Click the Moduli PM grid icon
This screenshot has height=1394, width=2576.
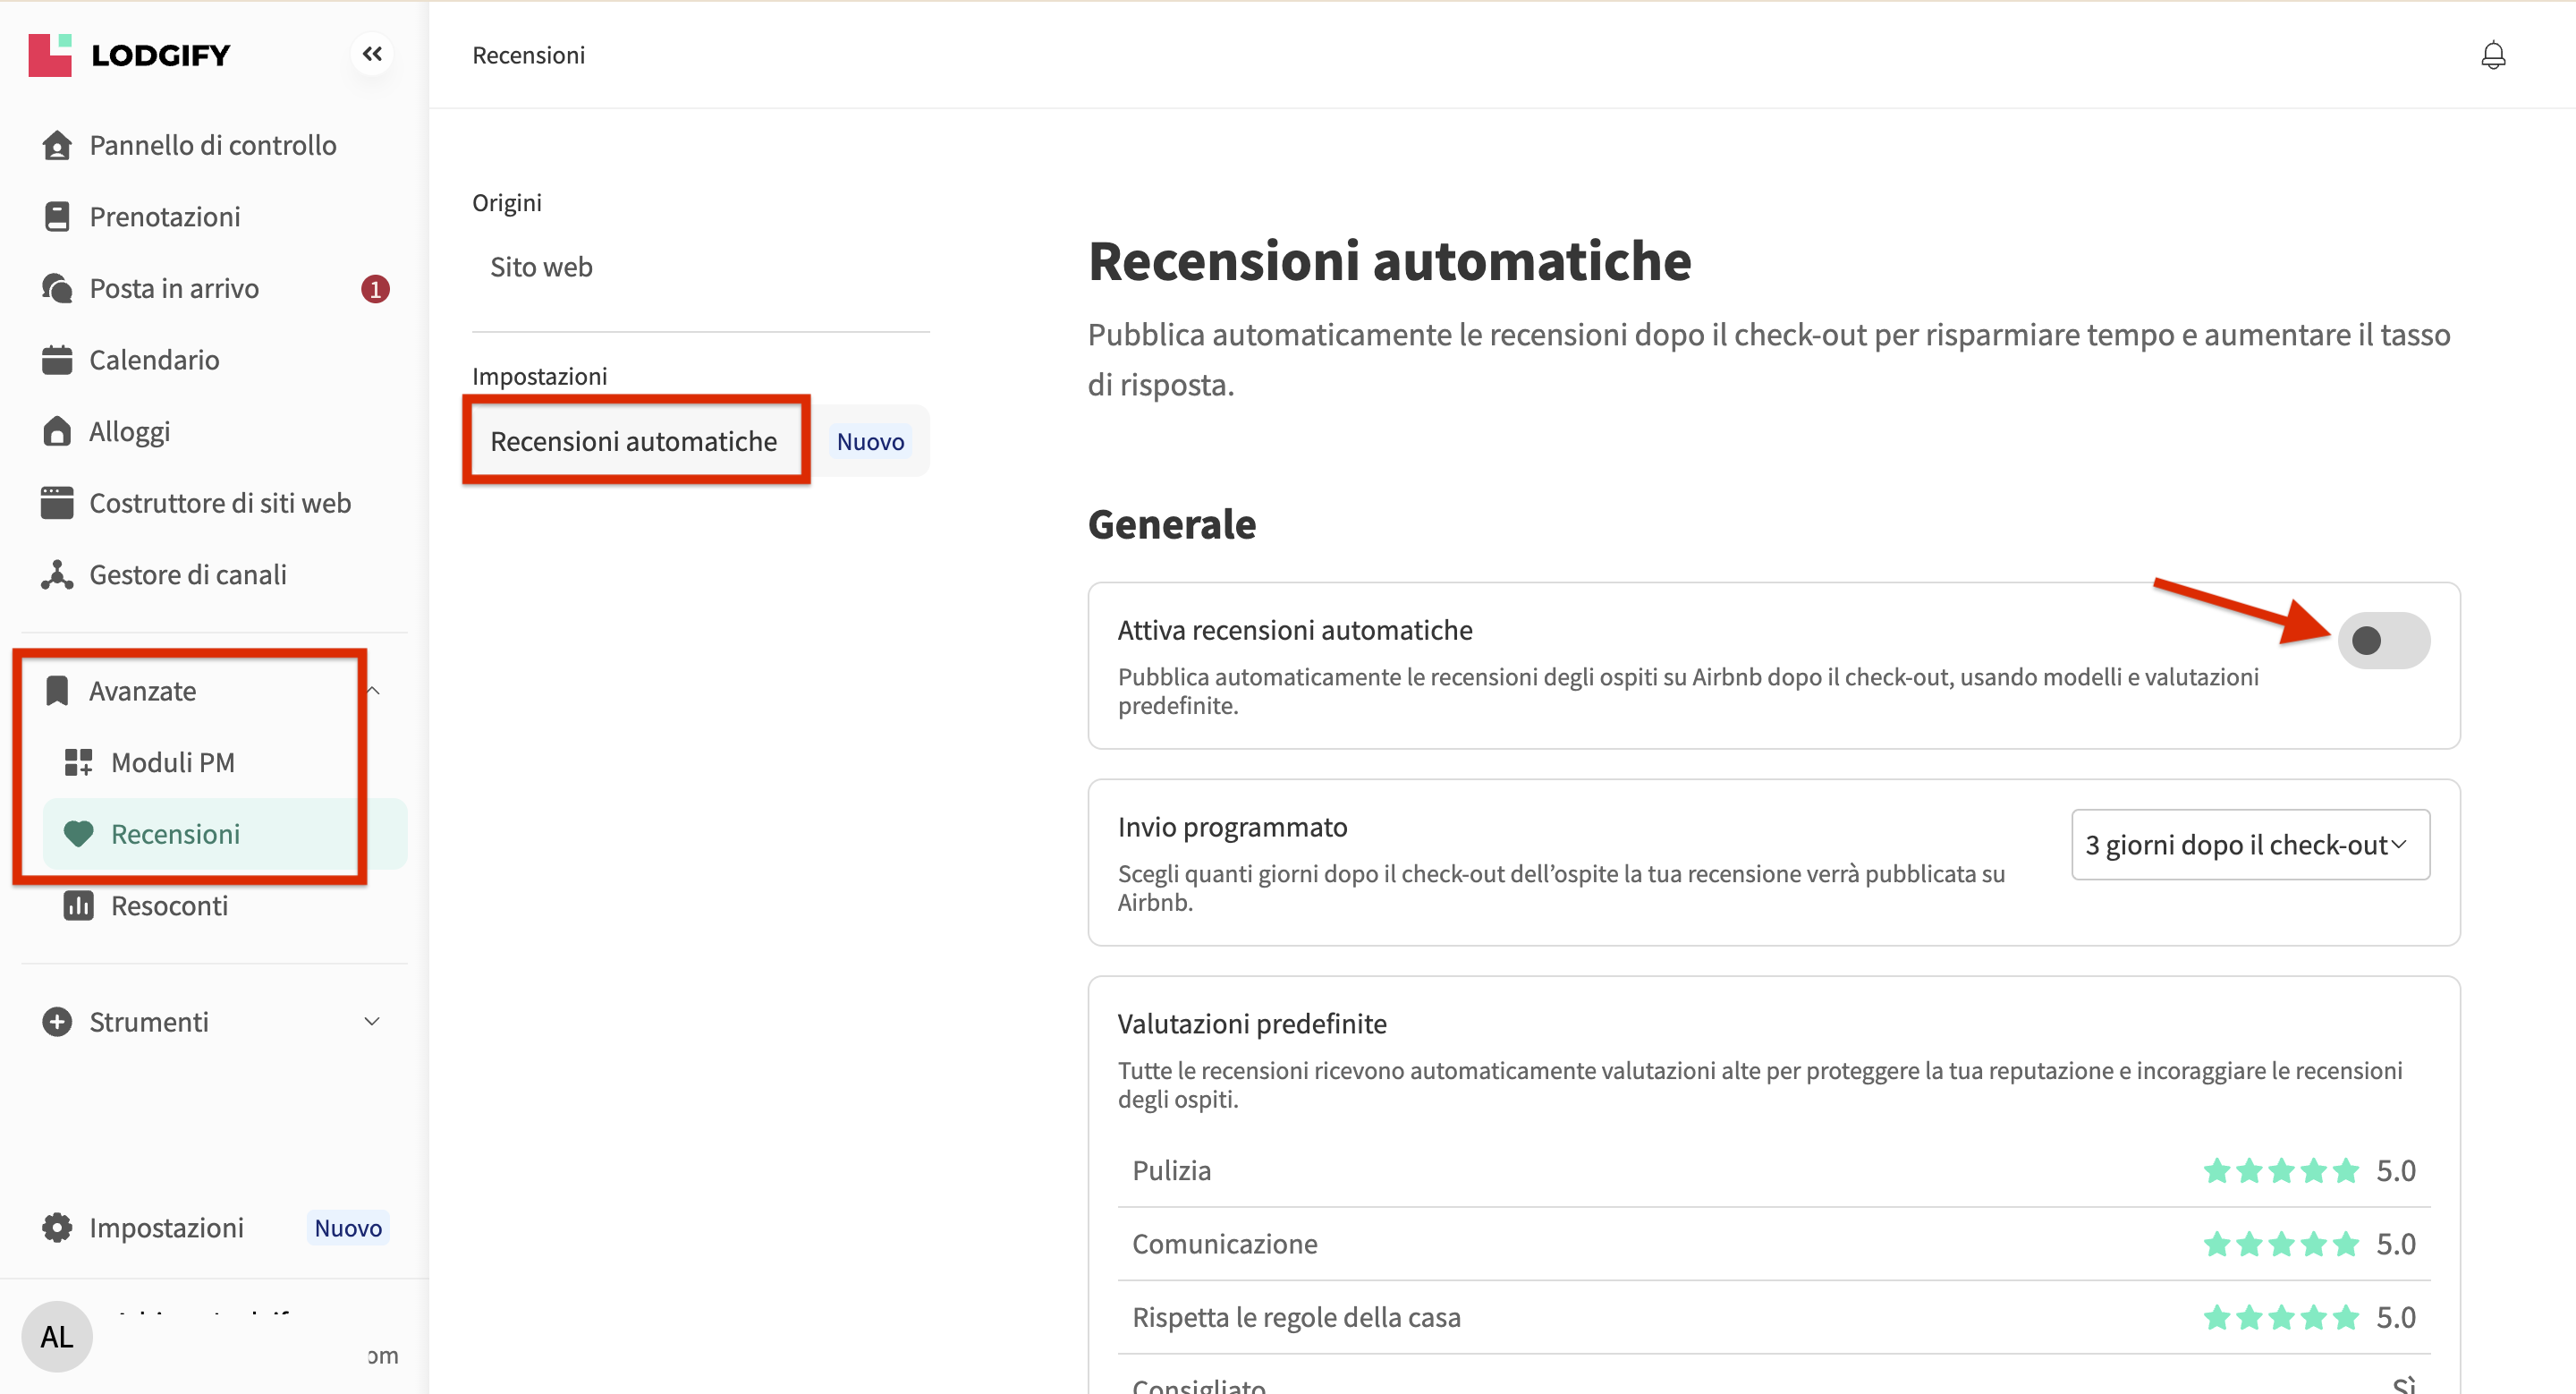tap(78, 762)
